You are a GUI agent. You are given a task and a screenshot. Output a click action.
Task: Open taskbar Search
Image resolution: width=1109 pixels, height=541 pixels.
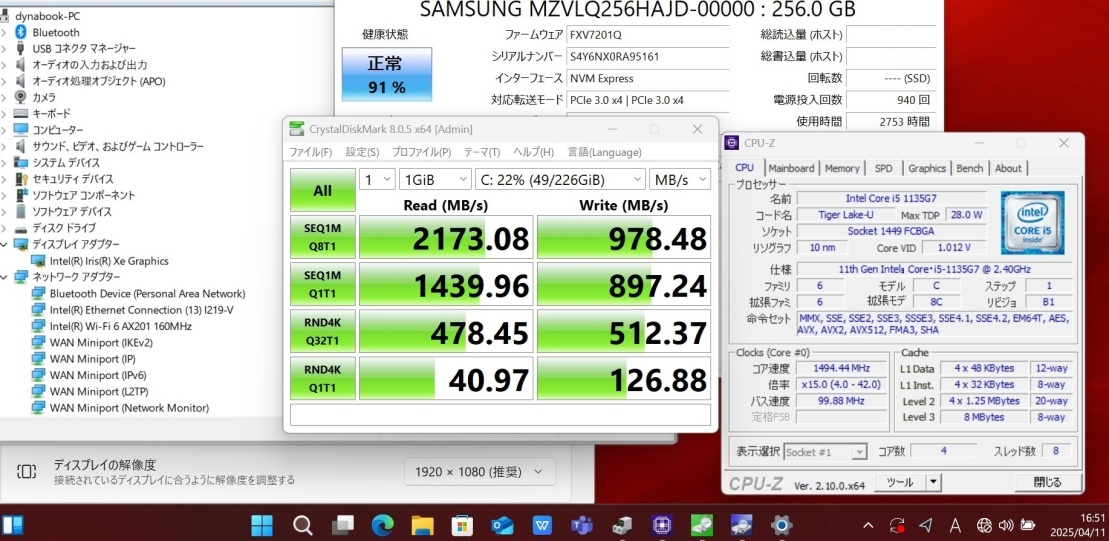click(x=303, y=525)
